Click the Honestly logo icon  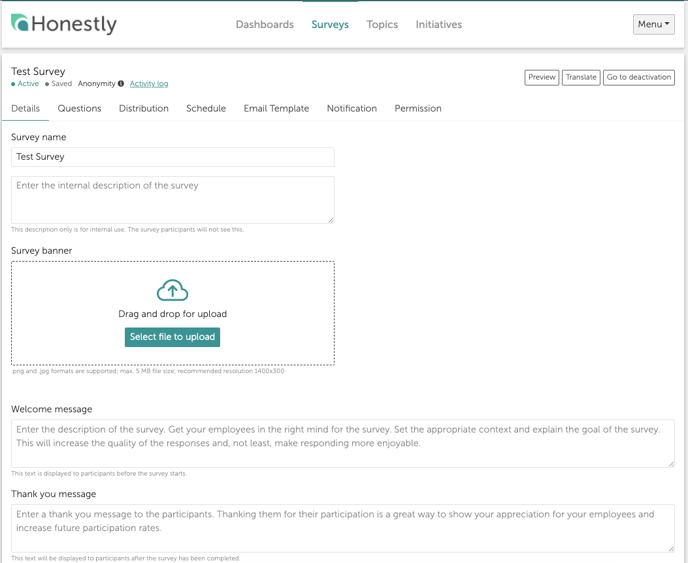pyautogui.click(x=20, y=23)
